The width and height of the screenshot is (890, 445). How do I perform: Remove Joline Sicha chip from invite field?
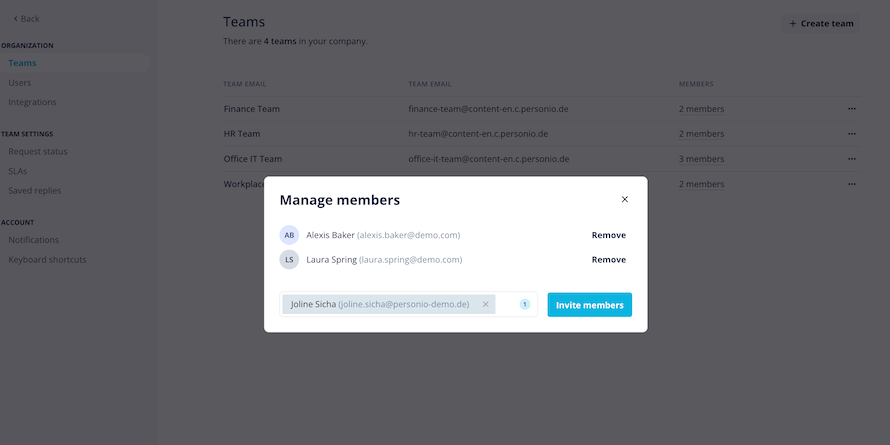[485, 304]
